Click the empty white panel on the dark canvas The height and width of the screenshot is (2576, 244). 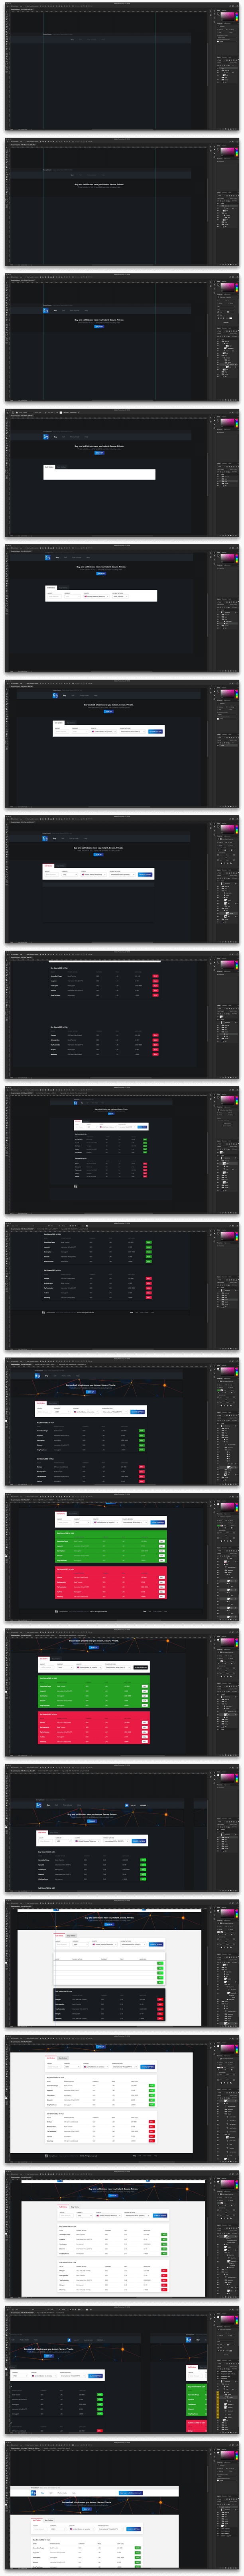click(x=99, y=475)
